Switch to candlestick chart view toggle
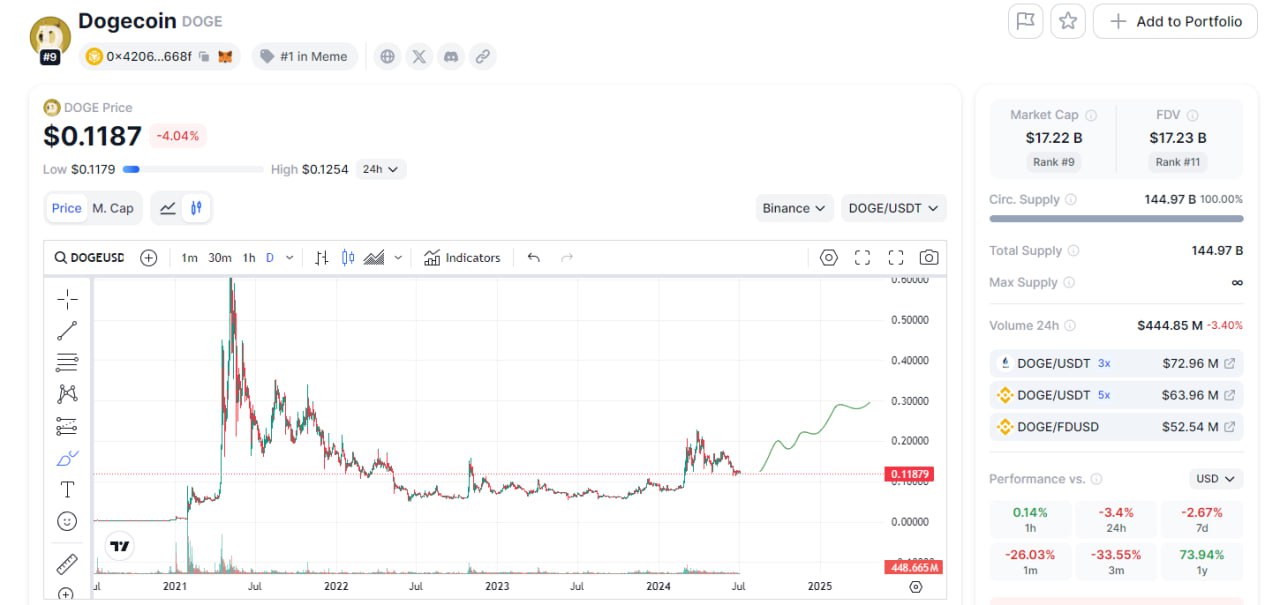Screen dimensions: 1280x605 click(x=197, y=208)
